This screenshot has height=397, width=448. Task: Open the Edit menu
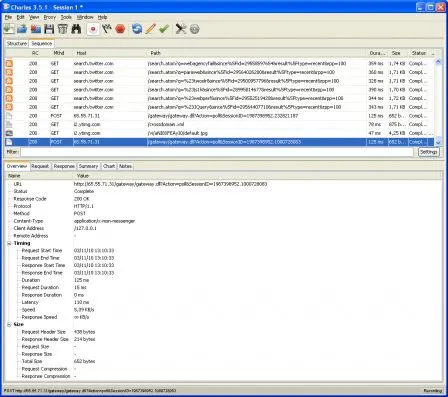[x=20, y=17]
